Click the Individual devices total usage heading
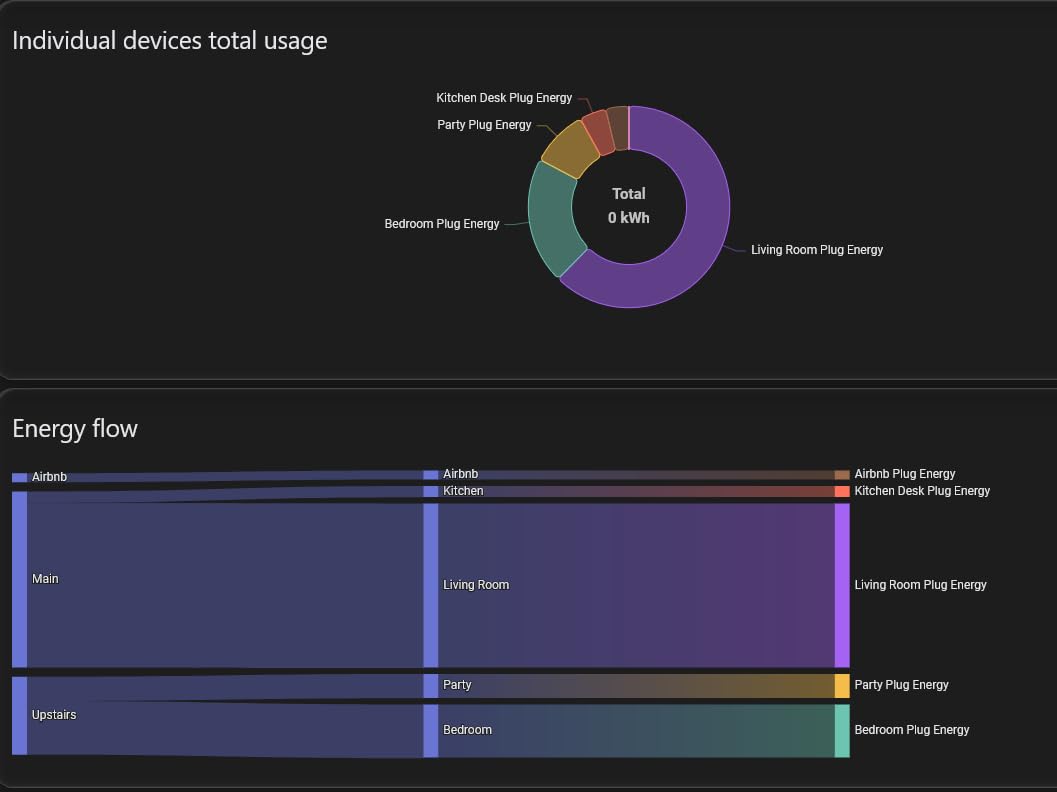Screen dimensions: 1057x792 (x=169, y=41)
